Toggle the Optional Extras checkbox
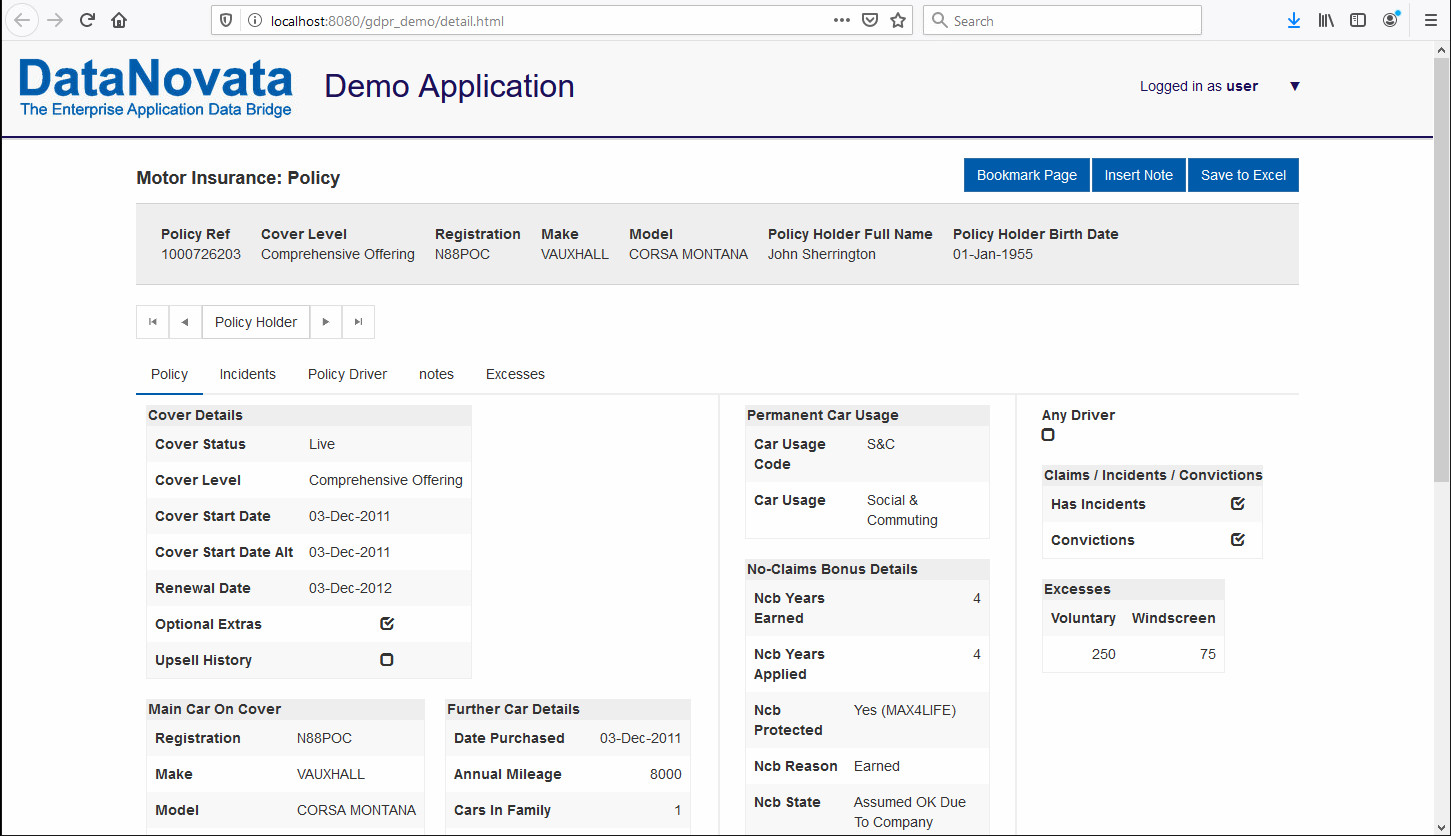 pyautogui.click(x=387, y=624)
